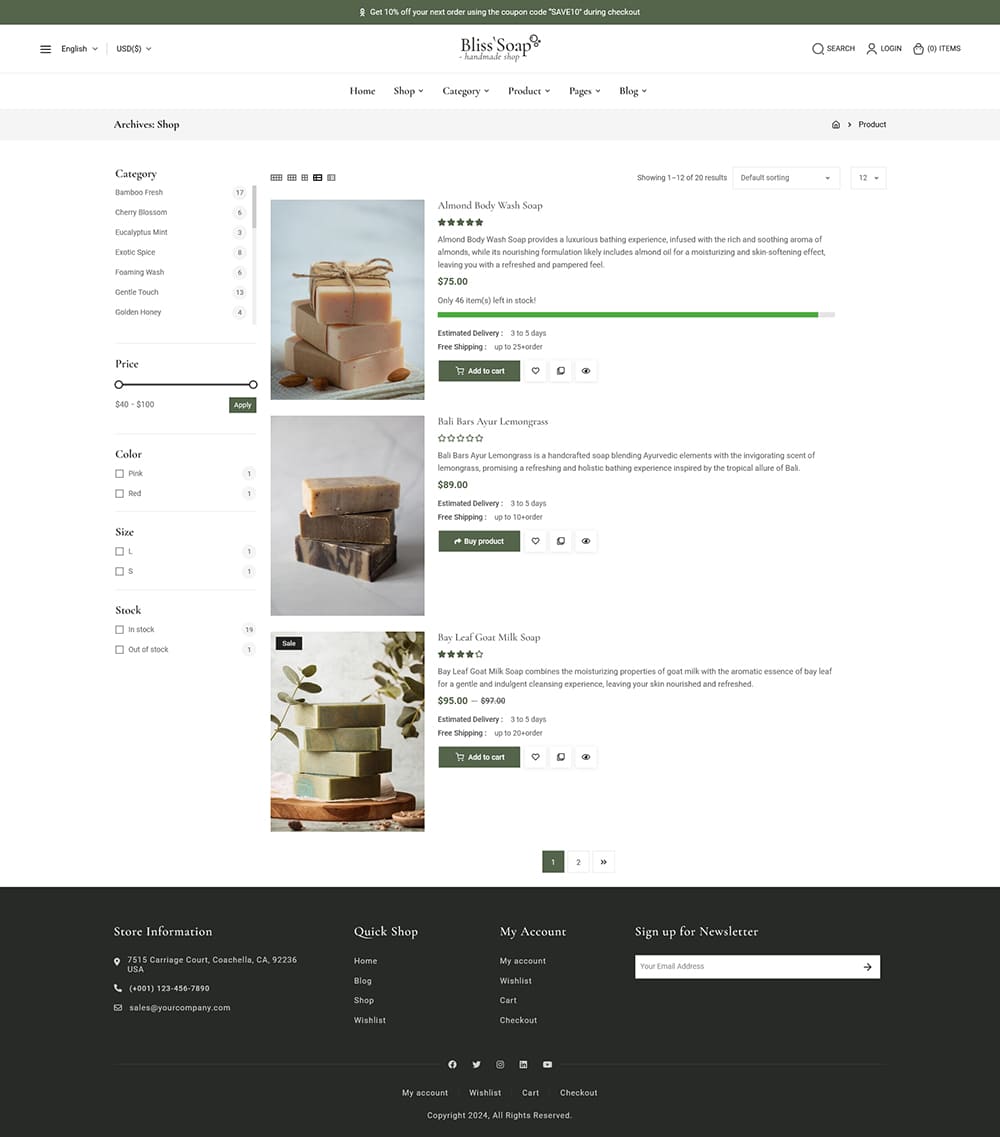Change results per page from 12
The width and height of the screenshot is (1000, 1137).
click(x=868, y=178)
